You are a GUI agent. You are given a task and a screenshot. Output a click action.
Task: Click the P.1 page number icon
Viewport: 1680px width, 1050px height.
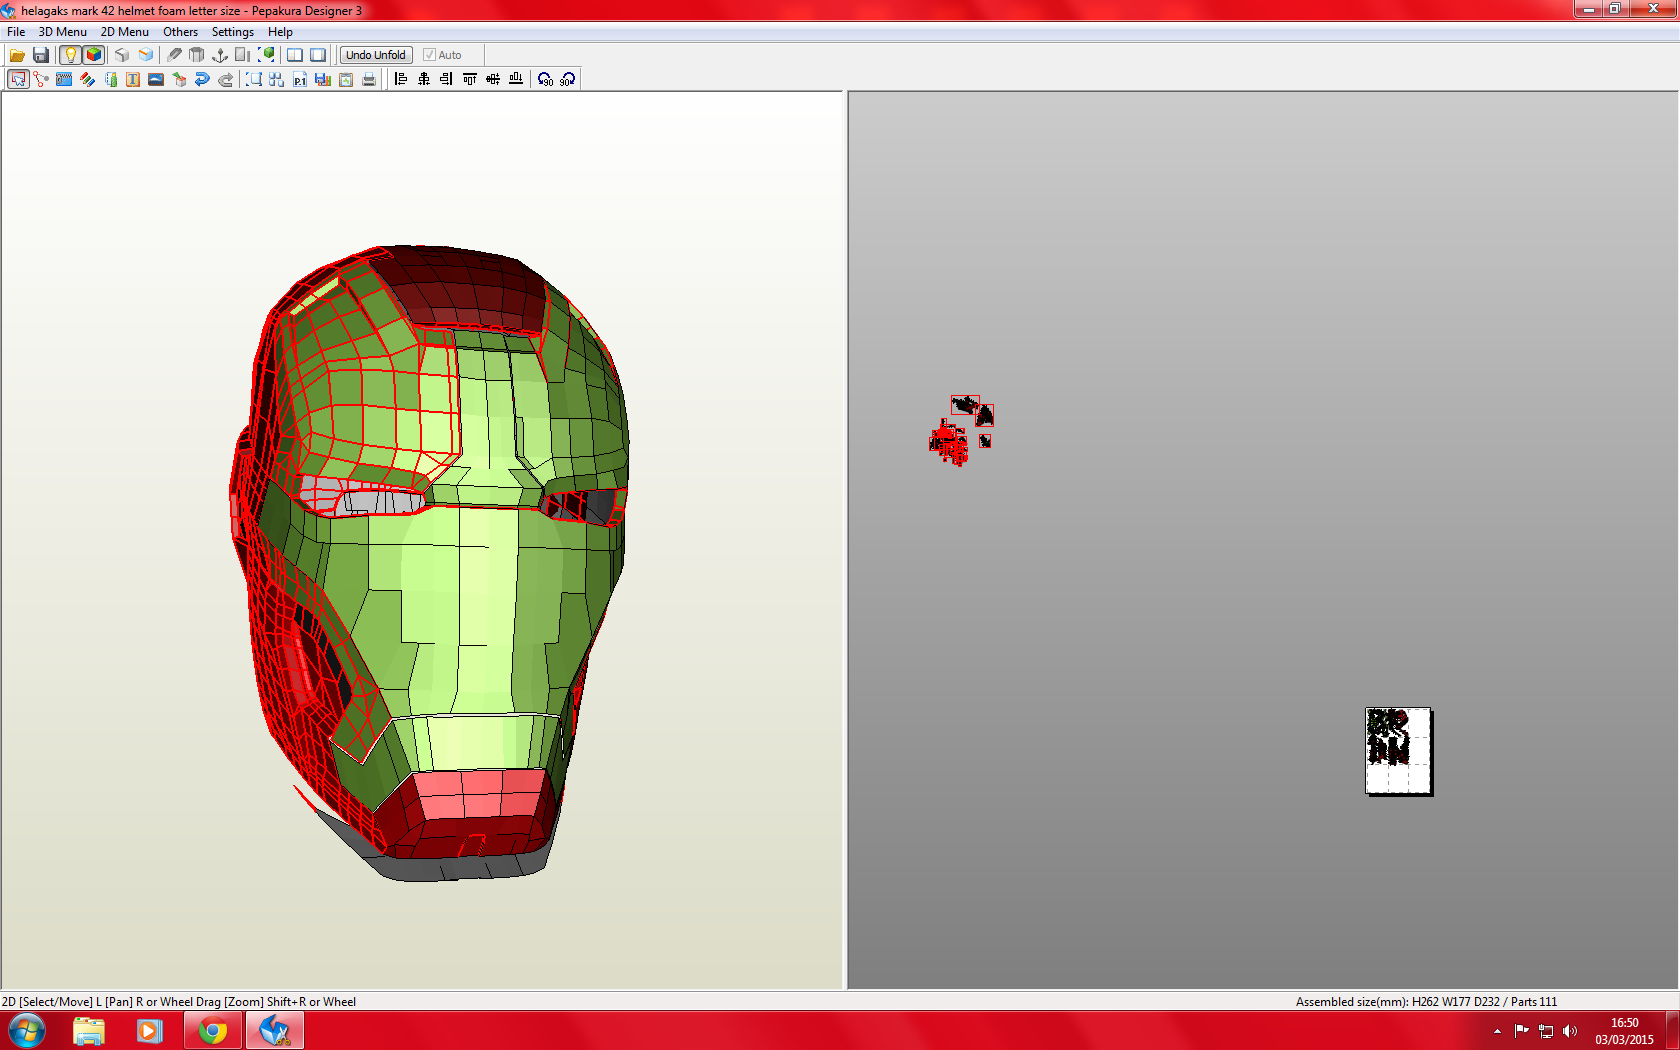coord(300,79)
